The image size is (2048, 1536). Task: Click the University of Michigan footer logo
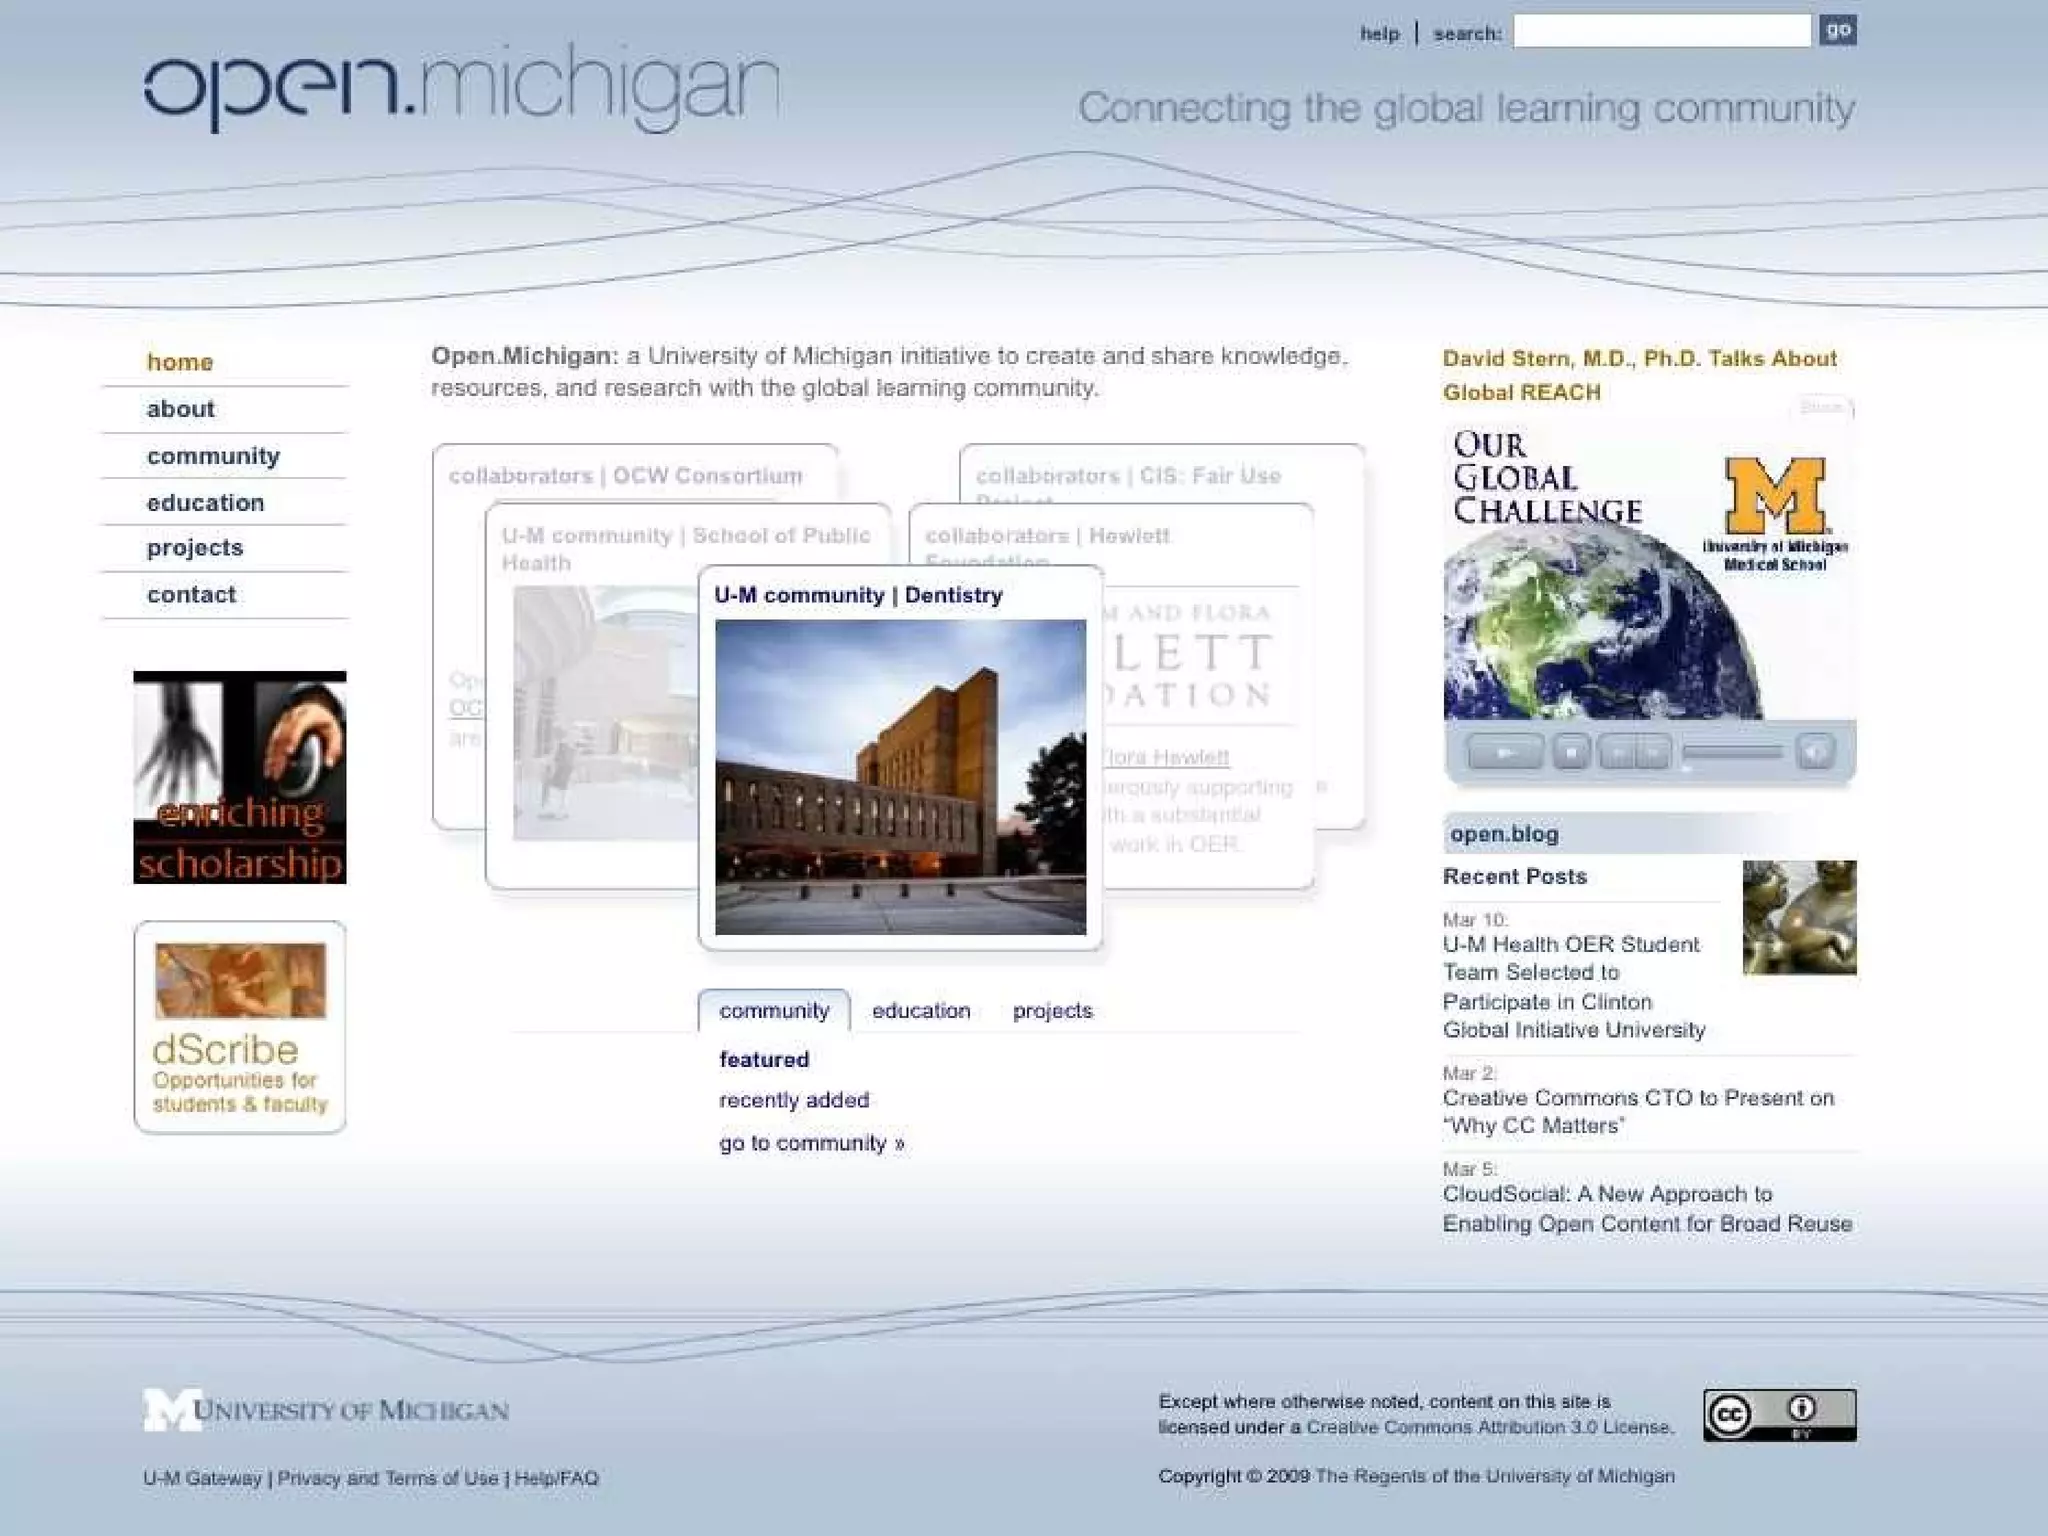tap(326, 1410)
